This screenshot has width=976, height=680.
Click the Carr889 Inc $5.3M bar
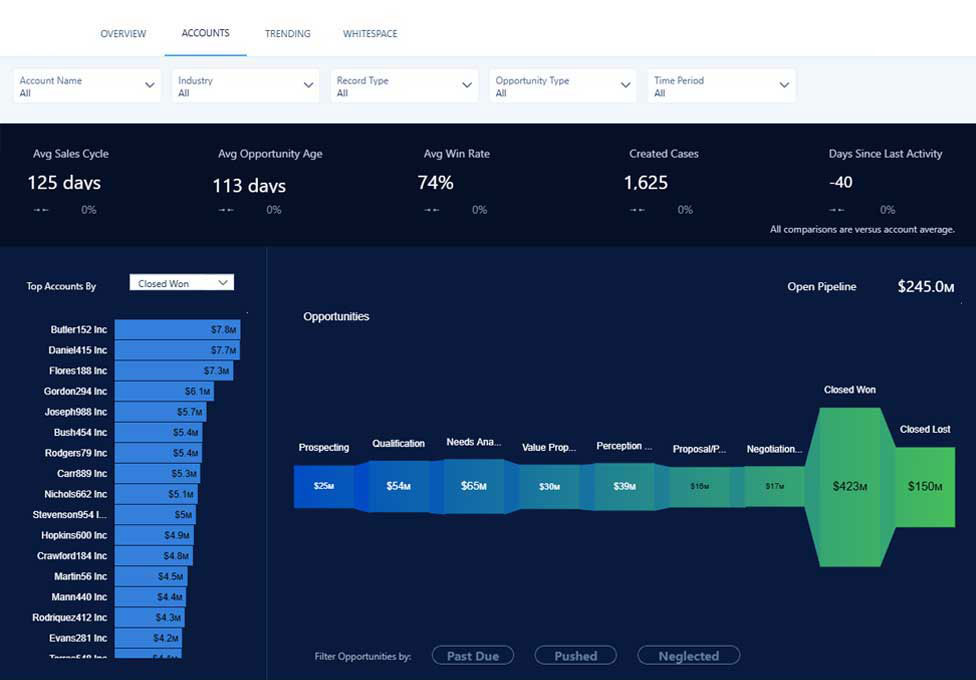coord(157,473)
